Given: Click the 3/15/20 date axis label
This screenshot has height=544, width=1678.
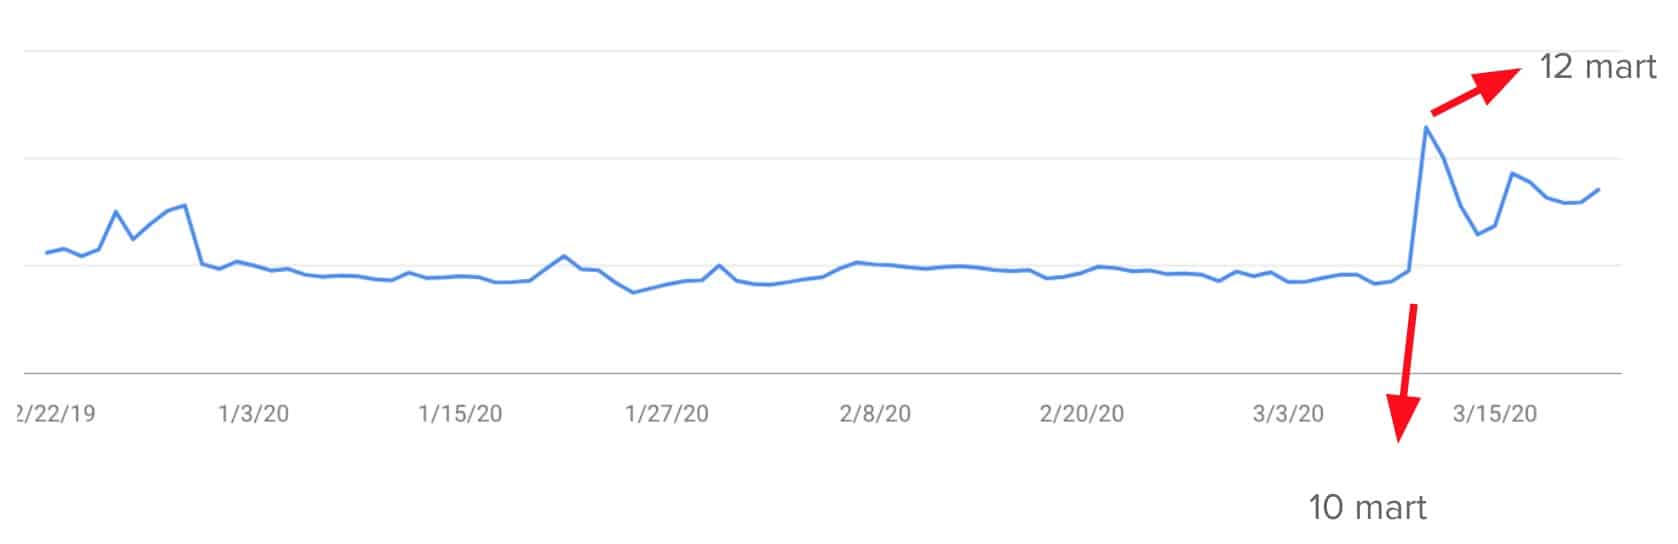Looking at the screenshot, I should (1494, 413).
